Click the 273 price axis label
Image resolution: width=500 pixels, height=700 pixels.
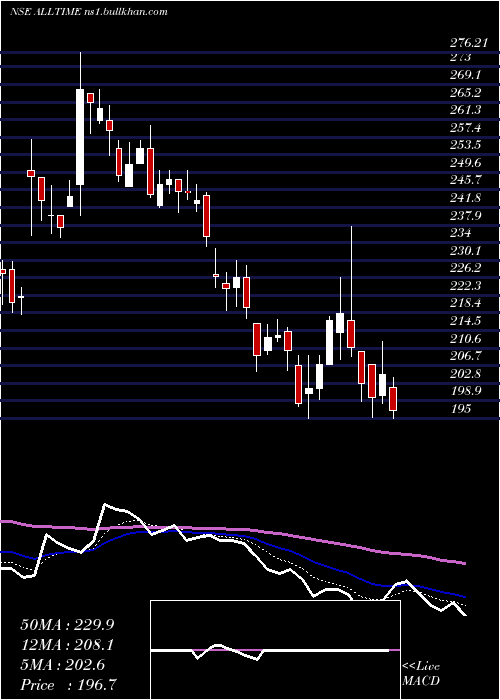click(461, 58)
